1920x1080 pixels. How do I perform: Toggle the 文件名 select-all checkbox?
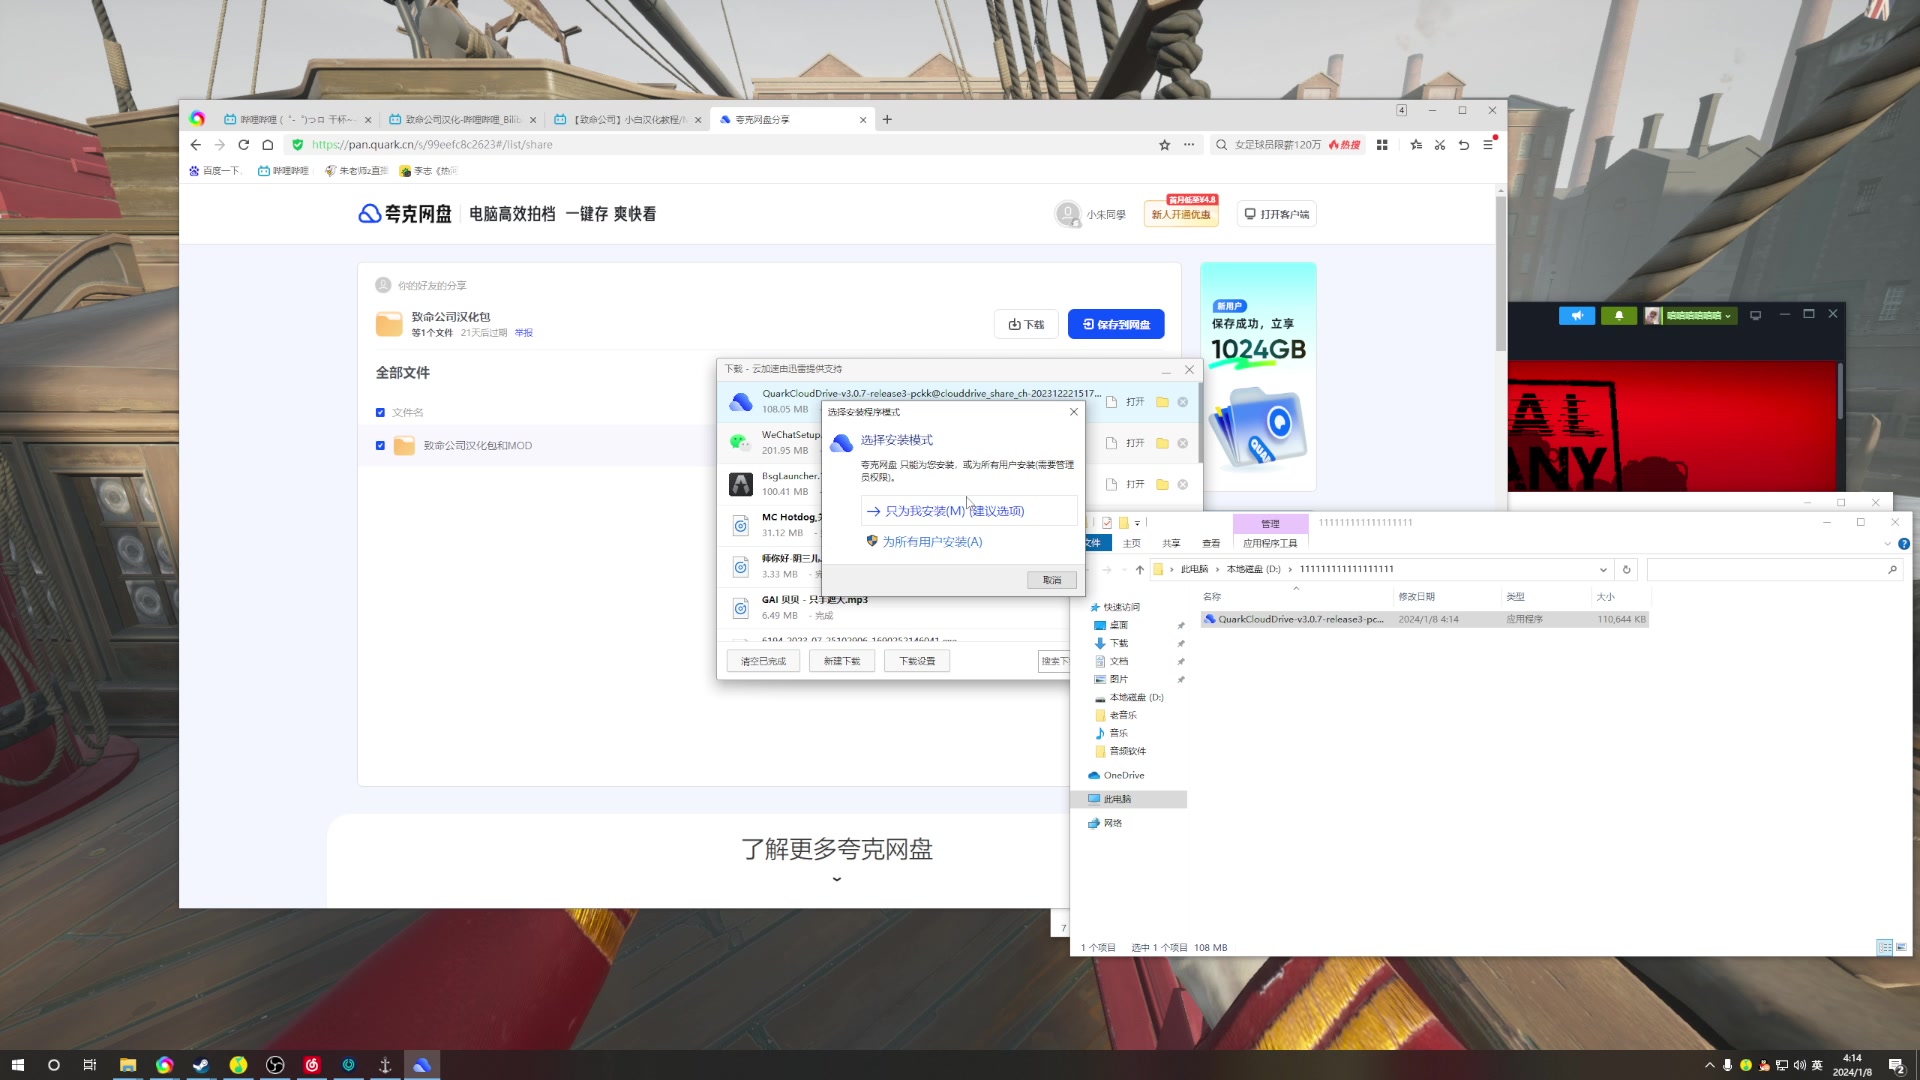coord(380,412)
